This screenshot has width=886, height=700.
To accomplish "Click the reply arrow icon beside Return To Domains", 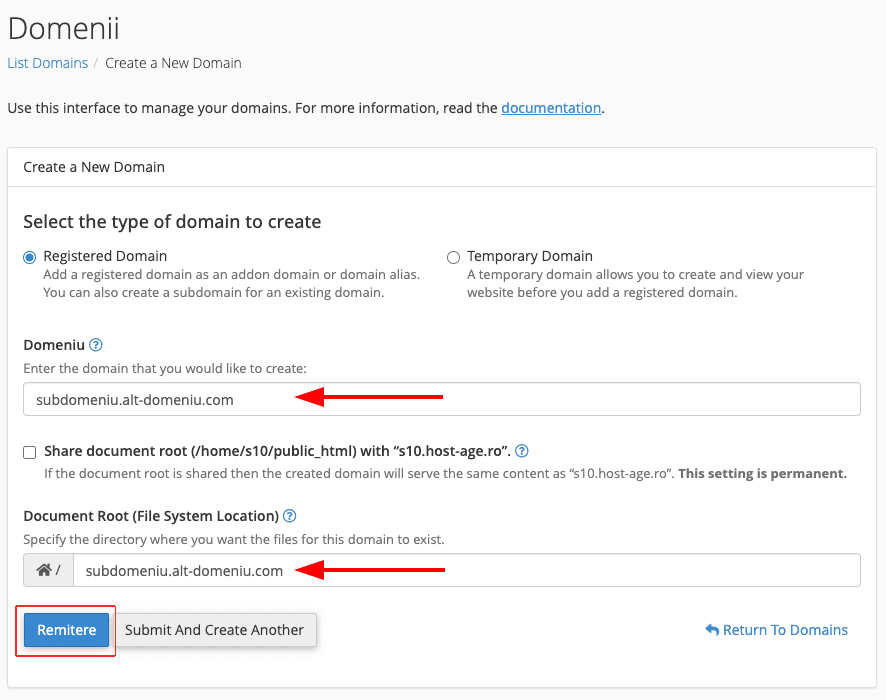I will (x=712, y=630).
